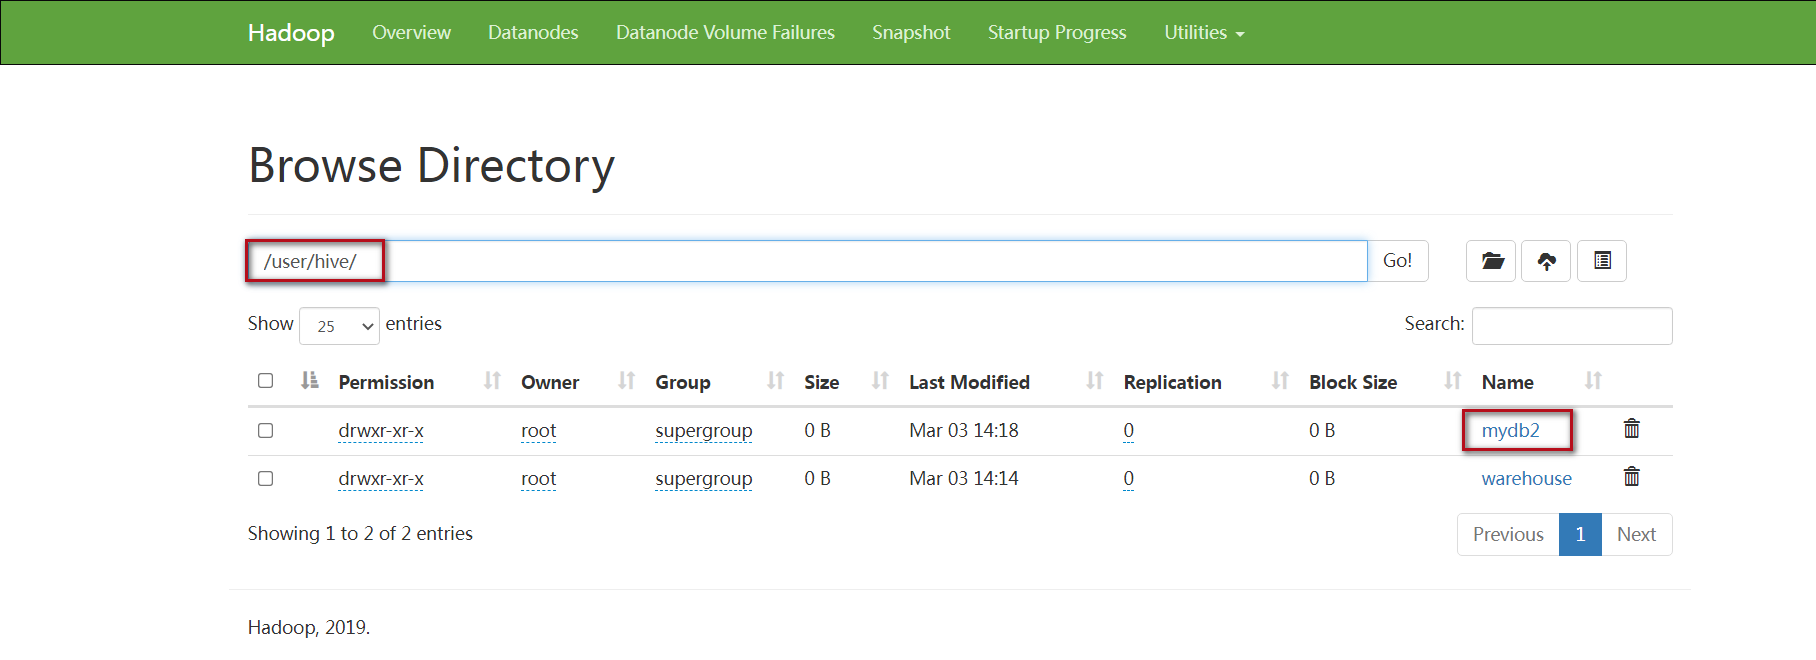Screen dimensions: 1816x660
Task: Click the Hadoop brand link
Action: [x=291, y=33]
